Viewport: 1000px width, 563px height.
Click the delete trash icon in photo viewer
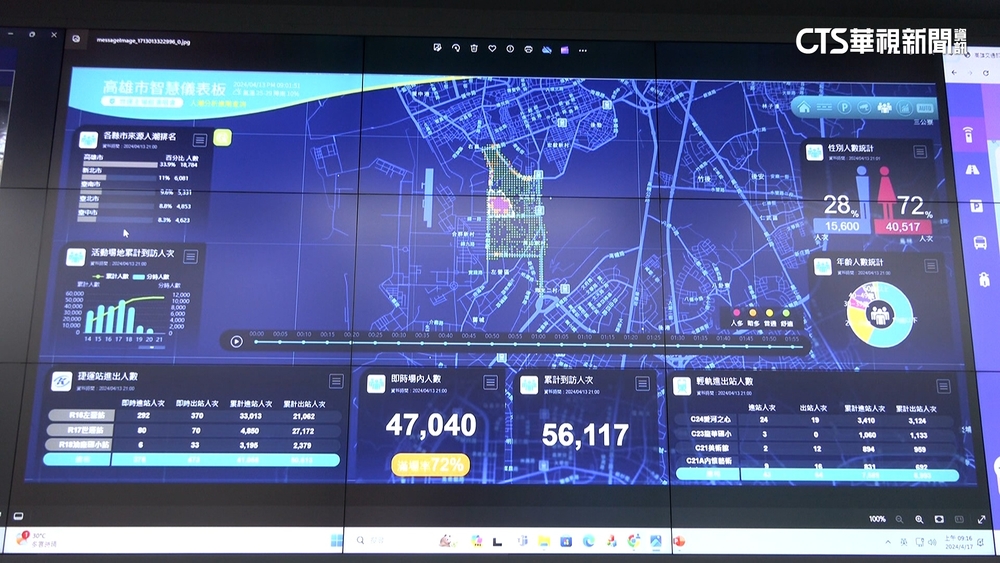(x=474, y=48)
